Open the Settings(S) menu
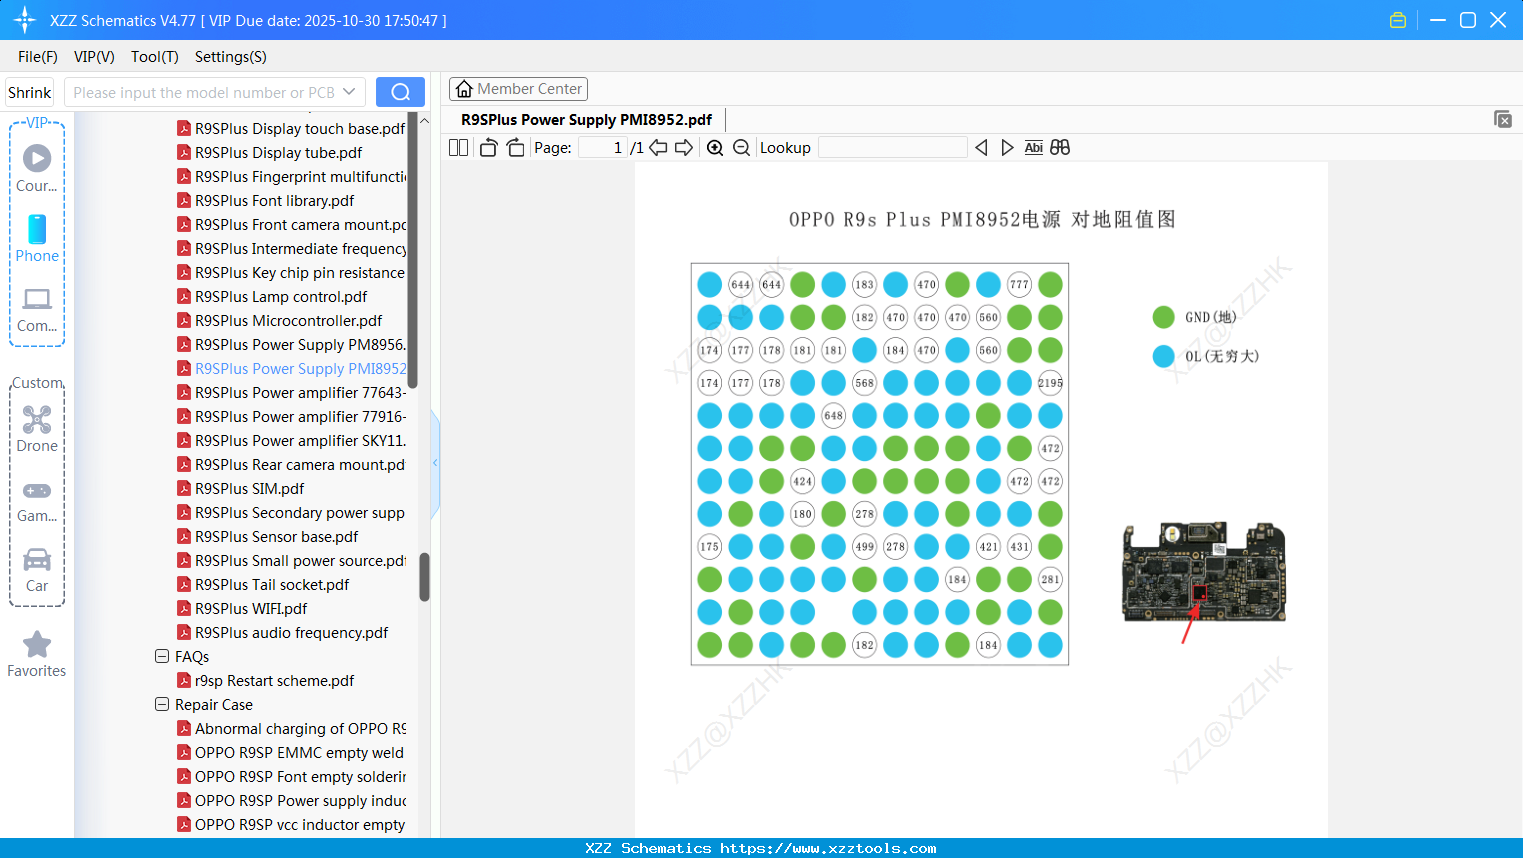Viewport: 1523px width, 858px height. pyautogui.click(x=231, y=57)
